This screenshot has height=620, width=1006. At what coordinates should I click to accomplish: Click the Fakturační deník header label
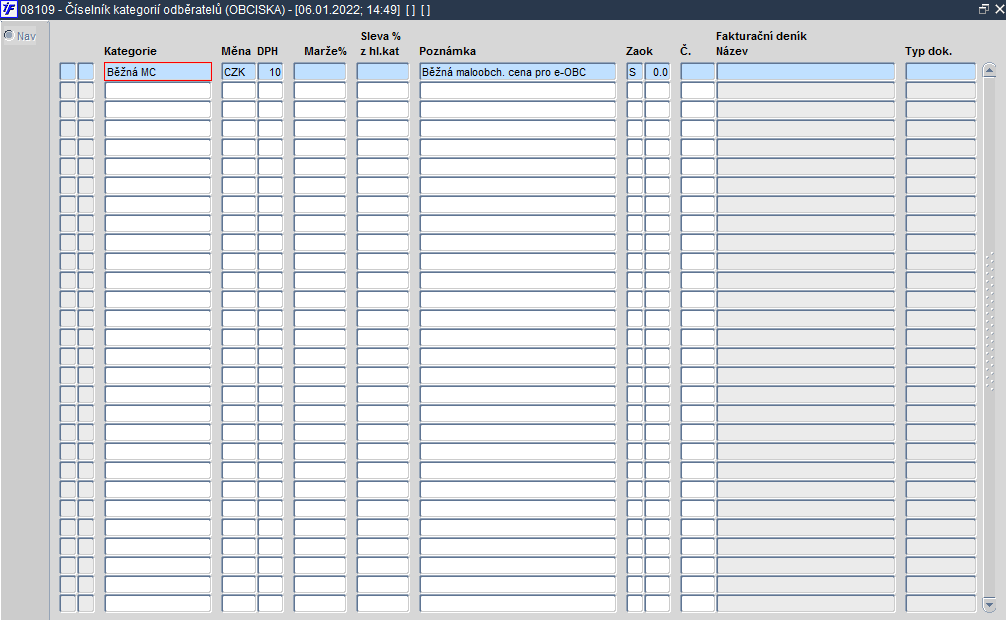762,36
